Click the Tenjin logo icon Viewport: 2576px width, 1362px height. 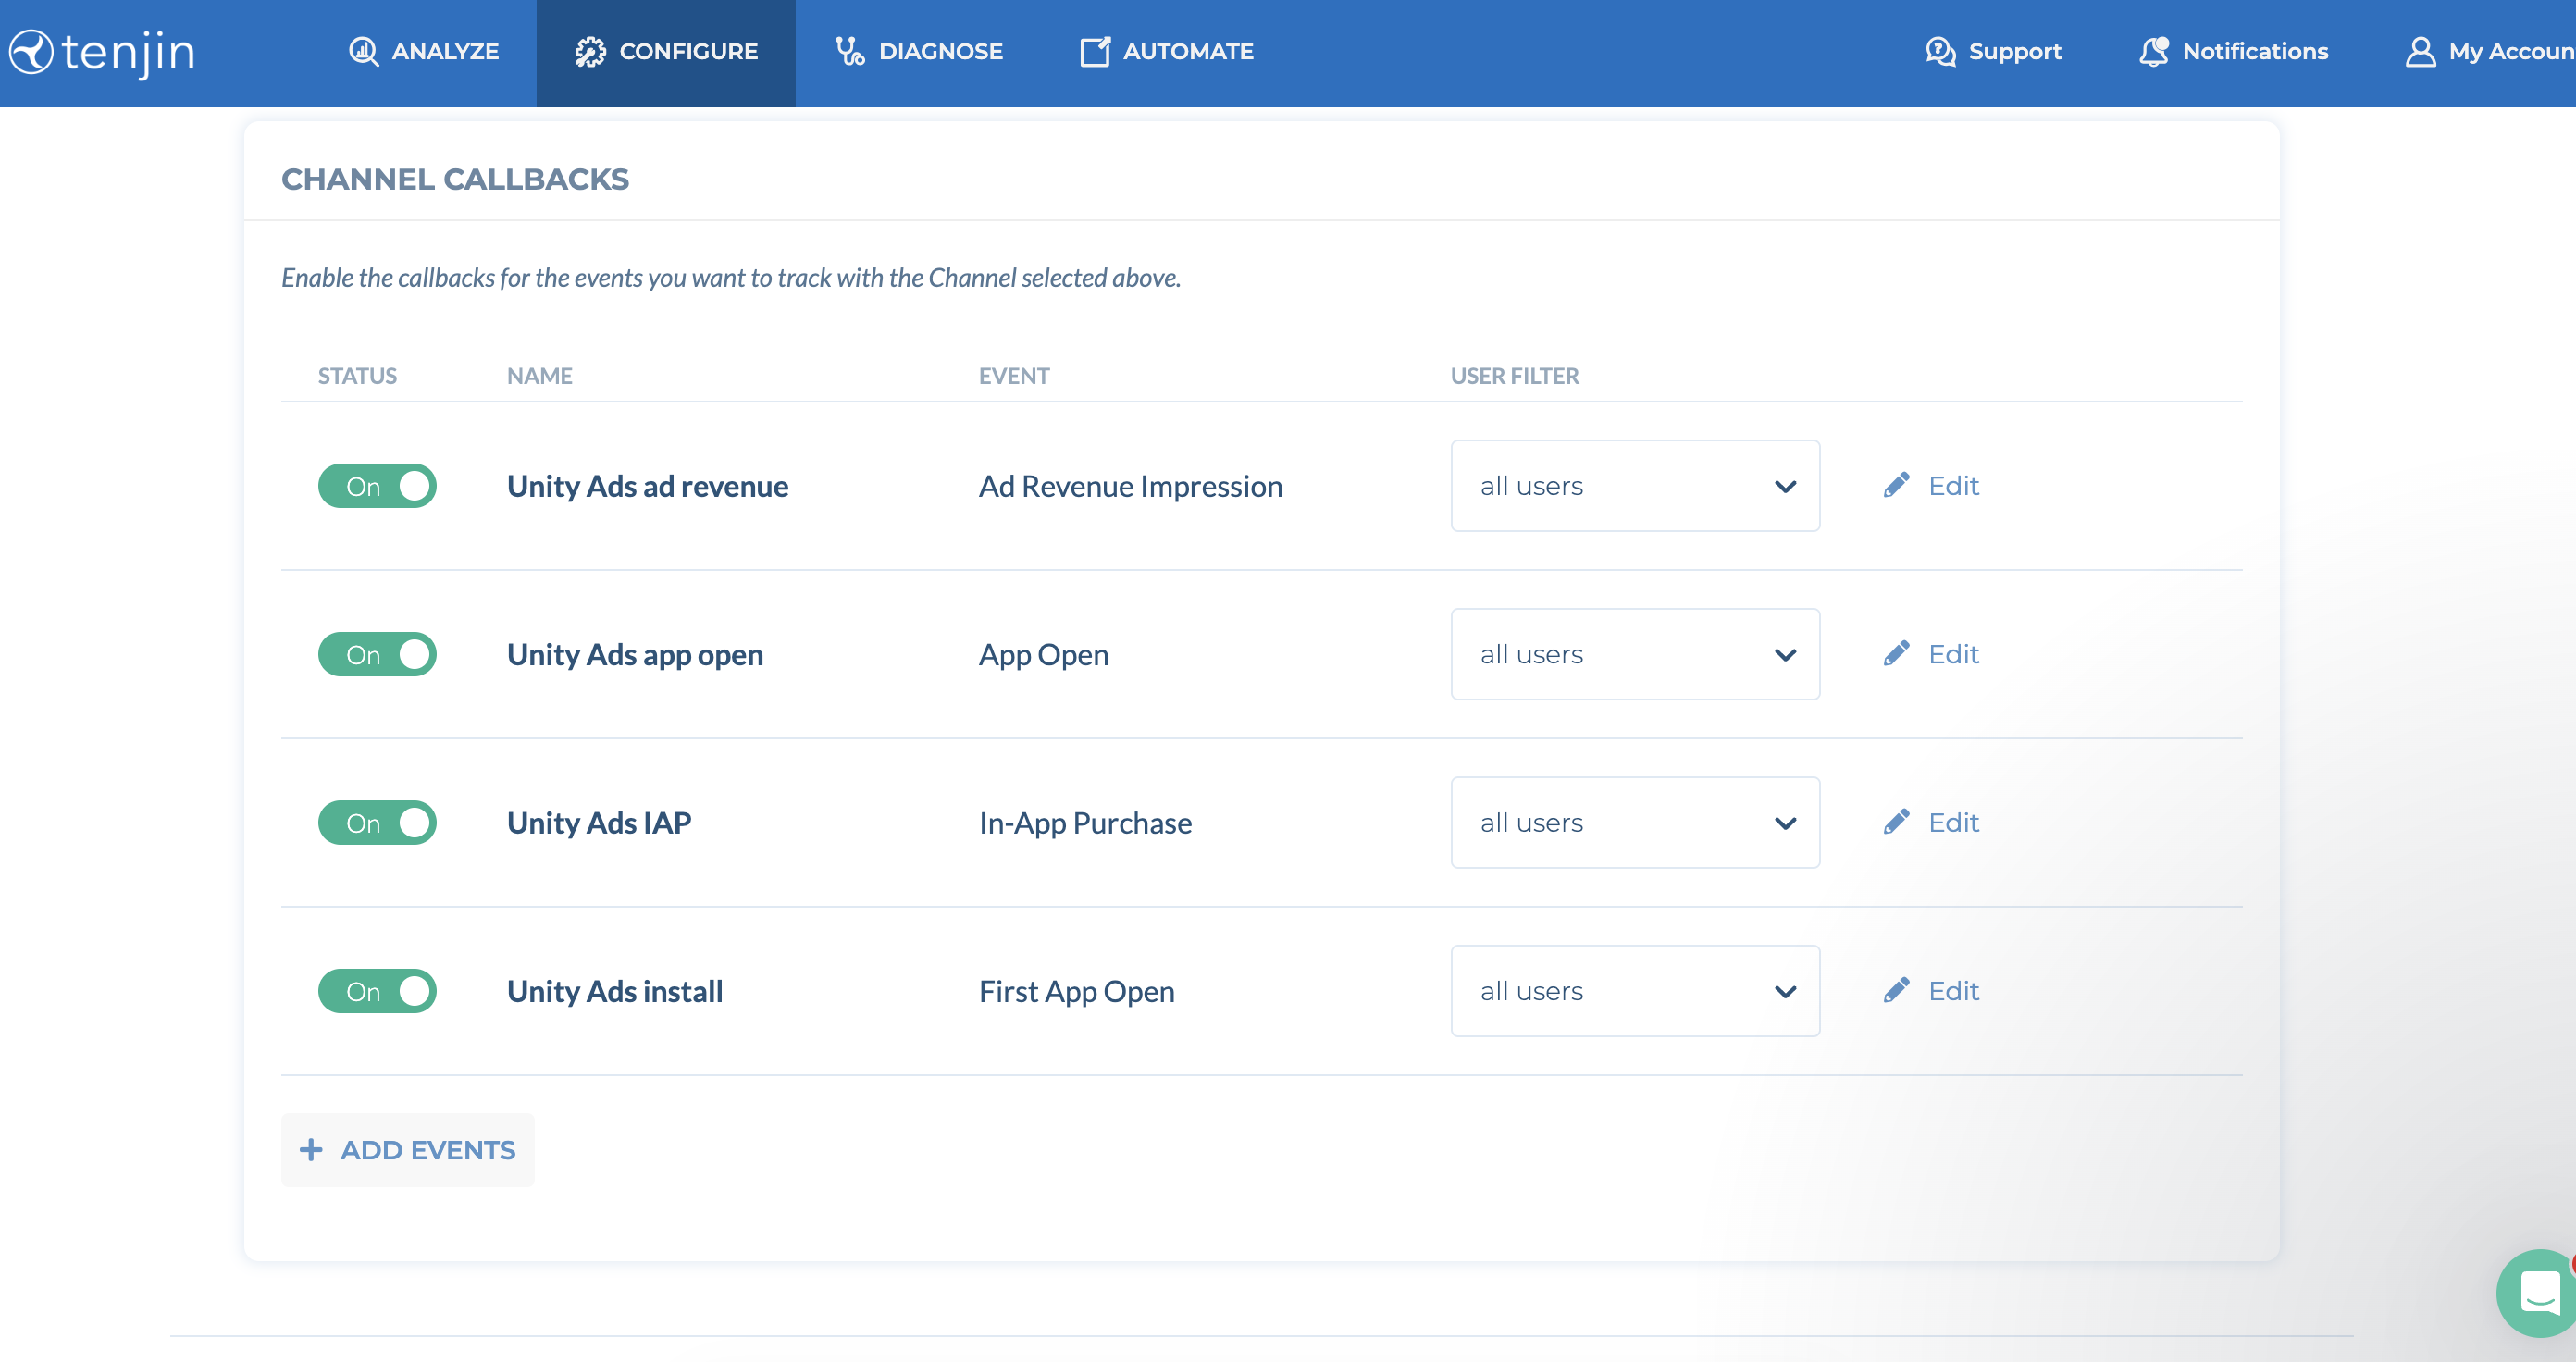click(x=32, y=52)
